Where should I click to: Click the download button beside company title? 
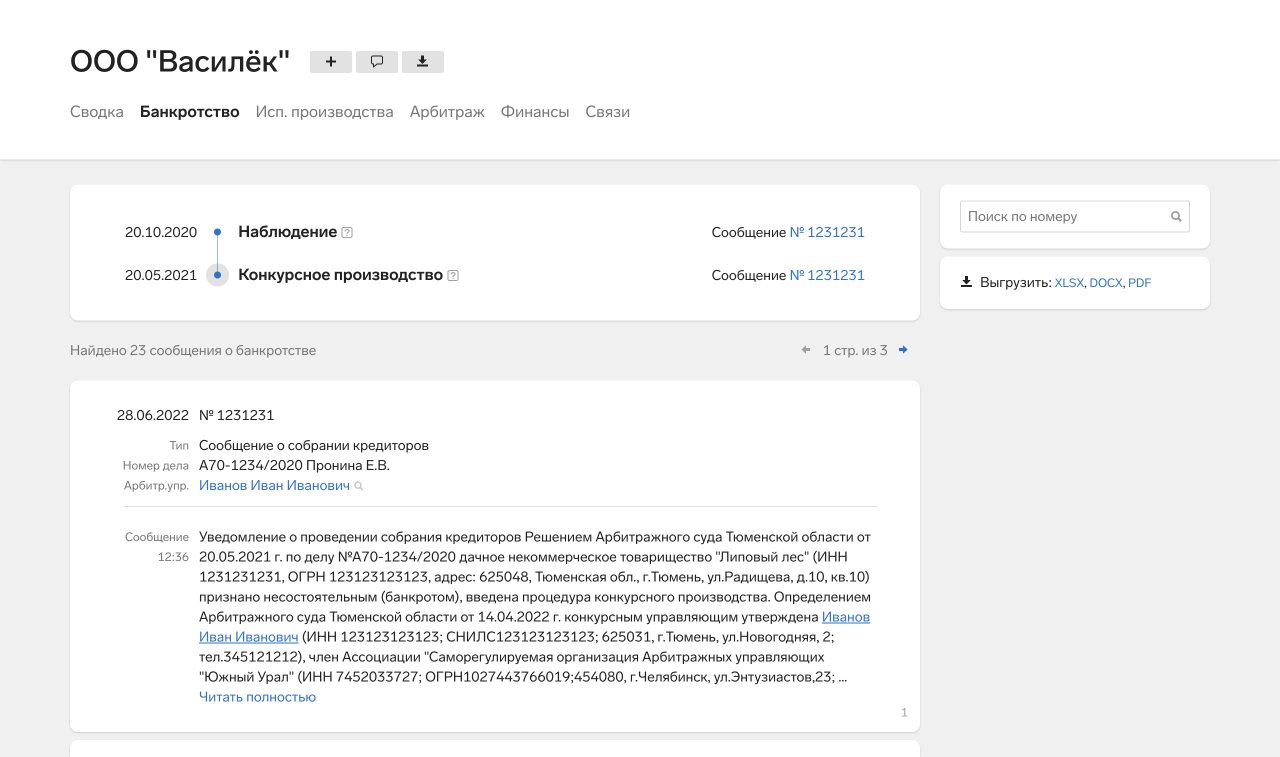click(423, 62)
